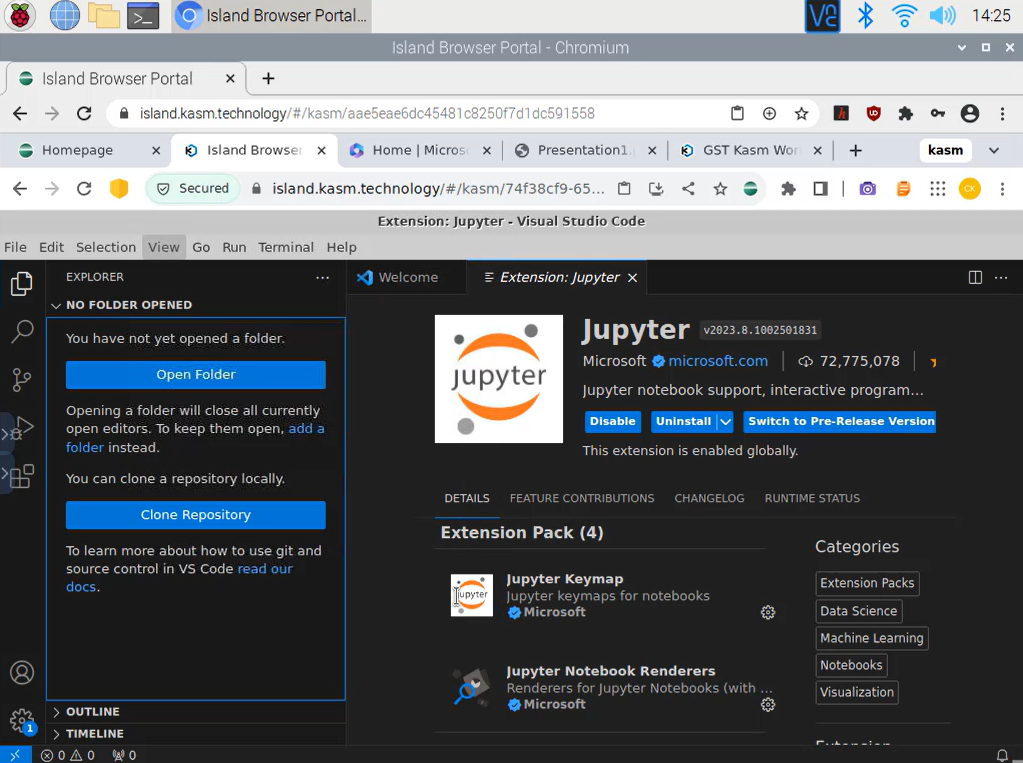This screenshot has height=763, width=1023.
Task: Click the inner browser share icon
Action: coord(688,189)
